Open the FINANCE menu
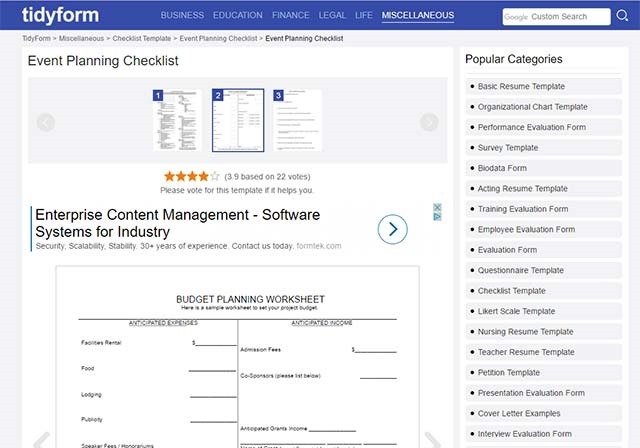The image size is (640, 448). 291,16
